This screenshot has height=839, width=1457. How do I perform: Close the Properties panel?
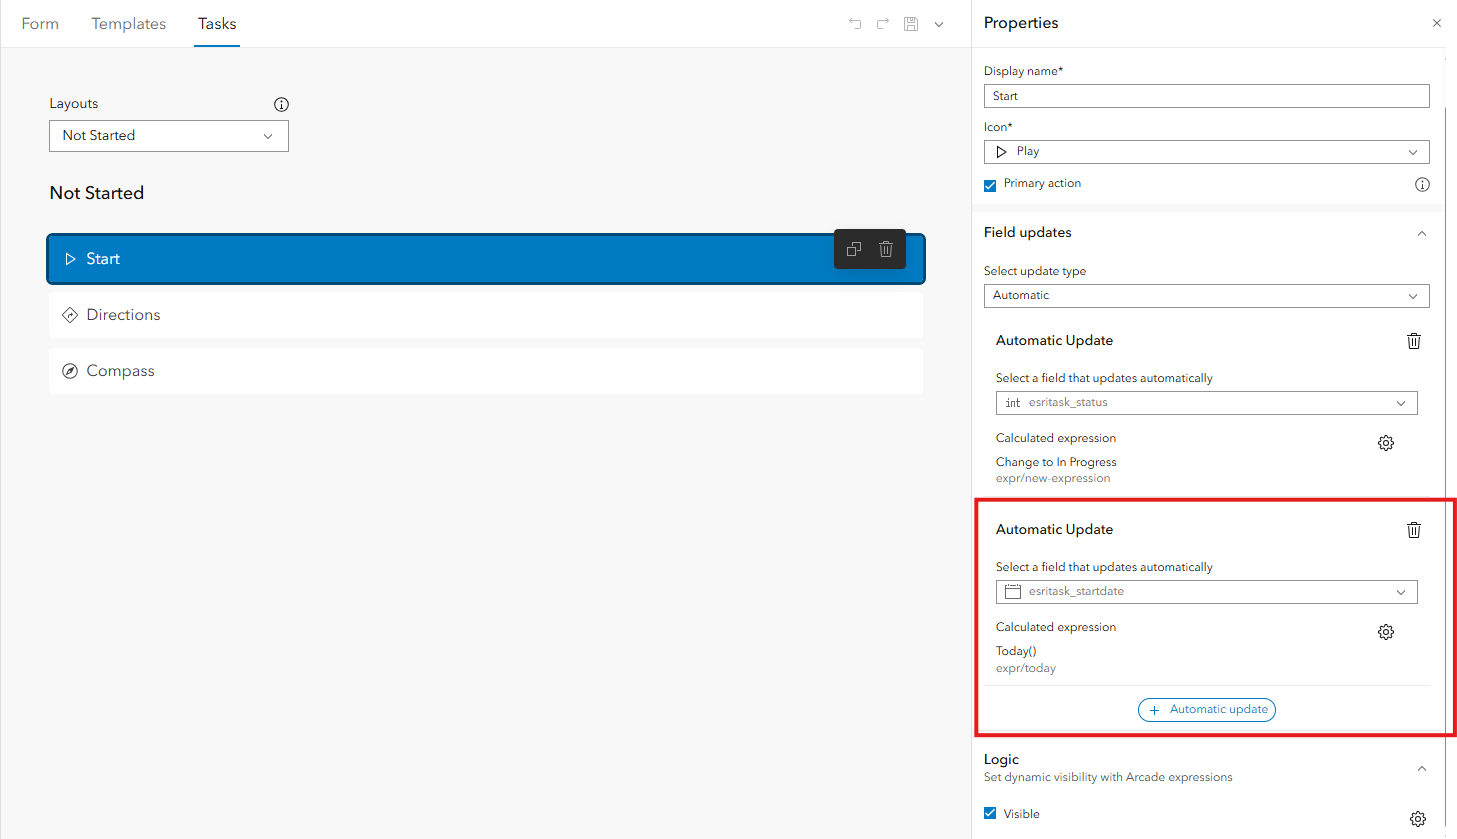1437,23
